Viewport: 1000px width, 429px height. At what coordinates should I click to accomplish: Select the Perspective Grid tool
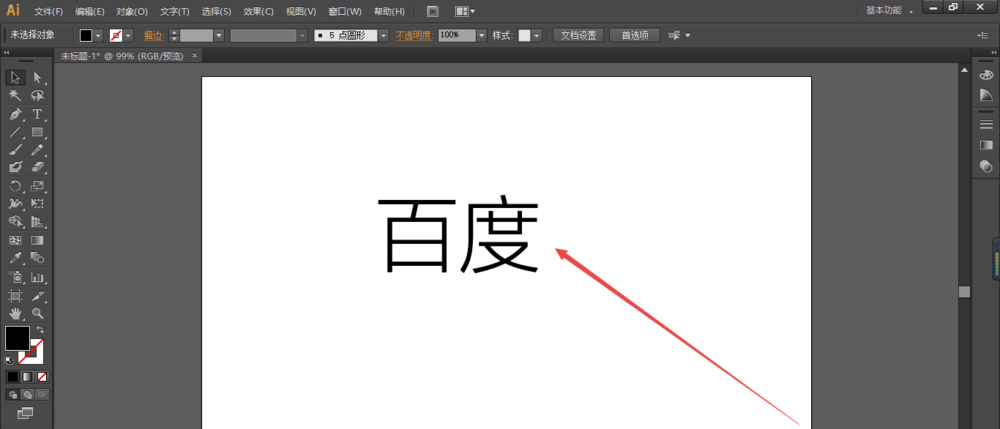(x=37, y=222)
